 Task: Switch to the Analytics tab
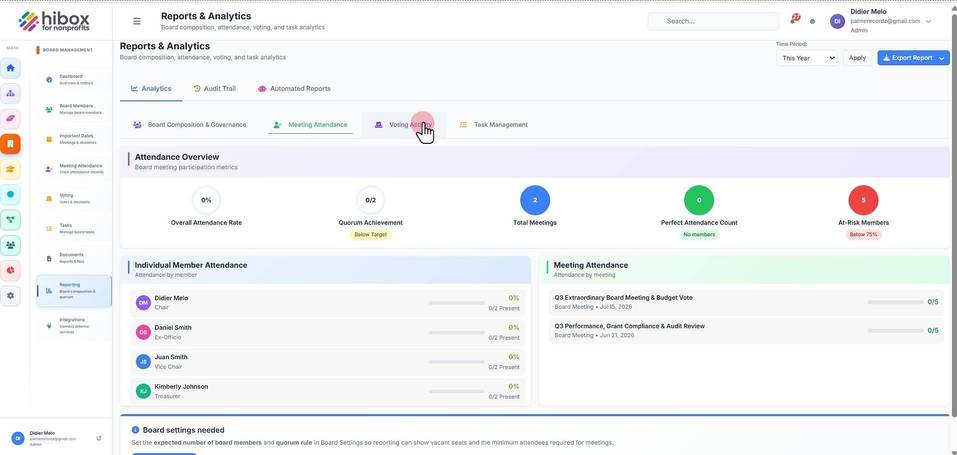click(x=151, y=89)
